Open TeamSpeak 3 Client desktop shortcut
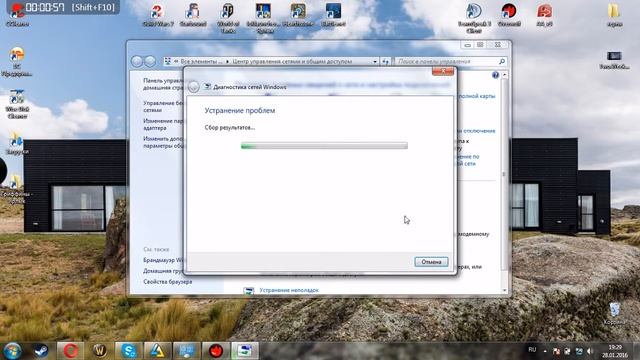640x360 pixels. tap(474, 17)
